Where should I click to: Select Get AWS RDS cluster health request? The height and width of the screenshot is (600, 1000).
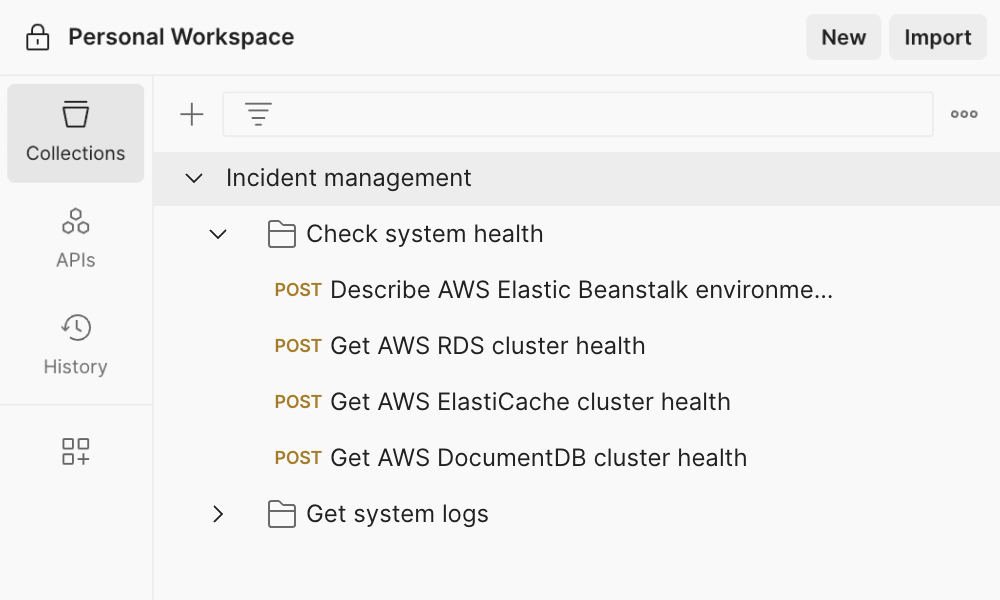pos(487,346)
